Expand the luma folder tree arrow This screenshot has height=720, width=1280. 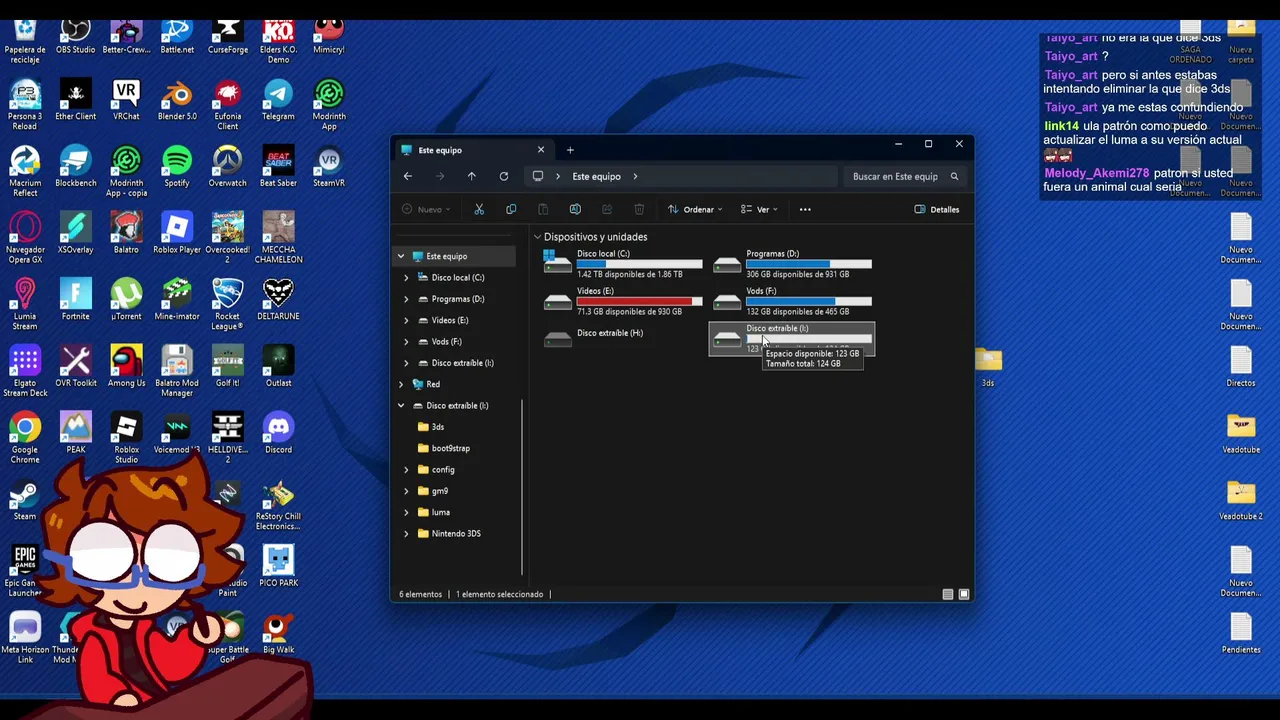point(406,512)
